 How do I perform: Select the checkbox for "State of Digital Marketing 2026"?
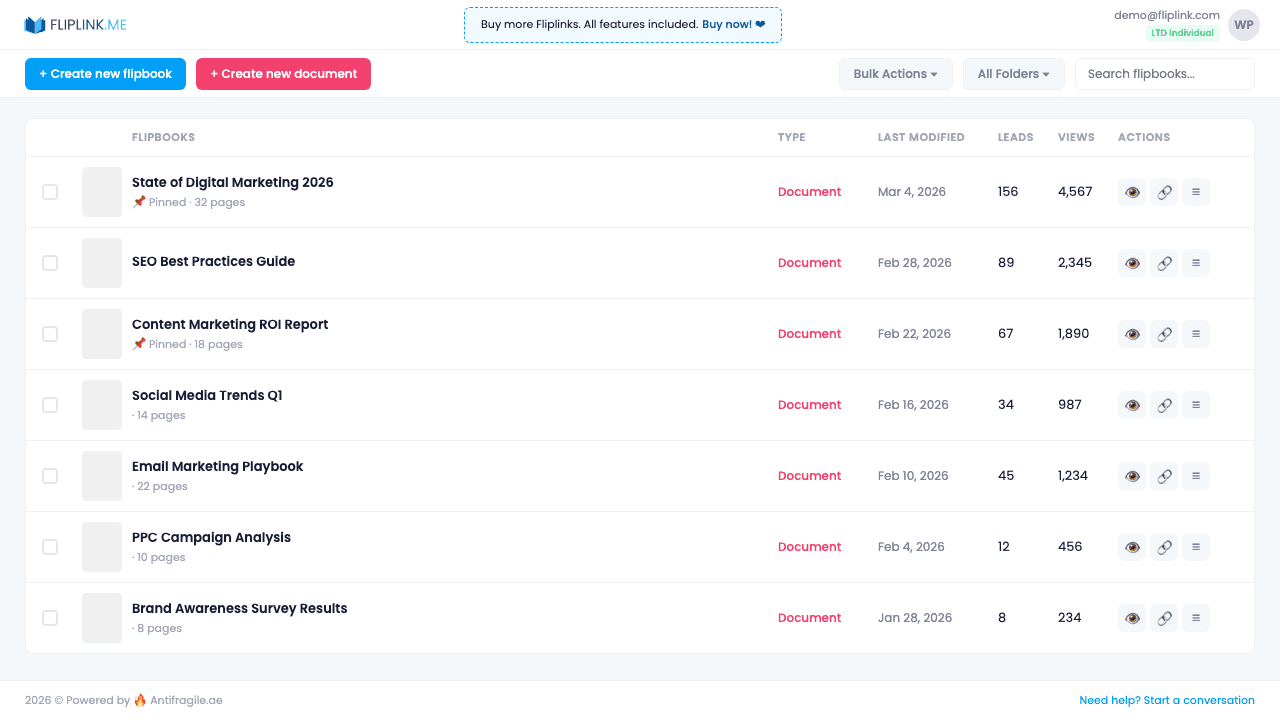pos(50,191)
